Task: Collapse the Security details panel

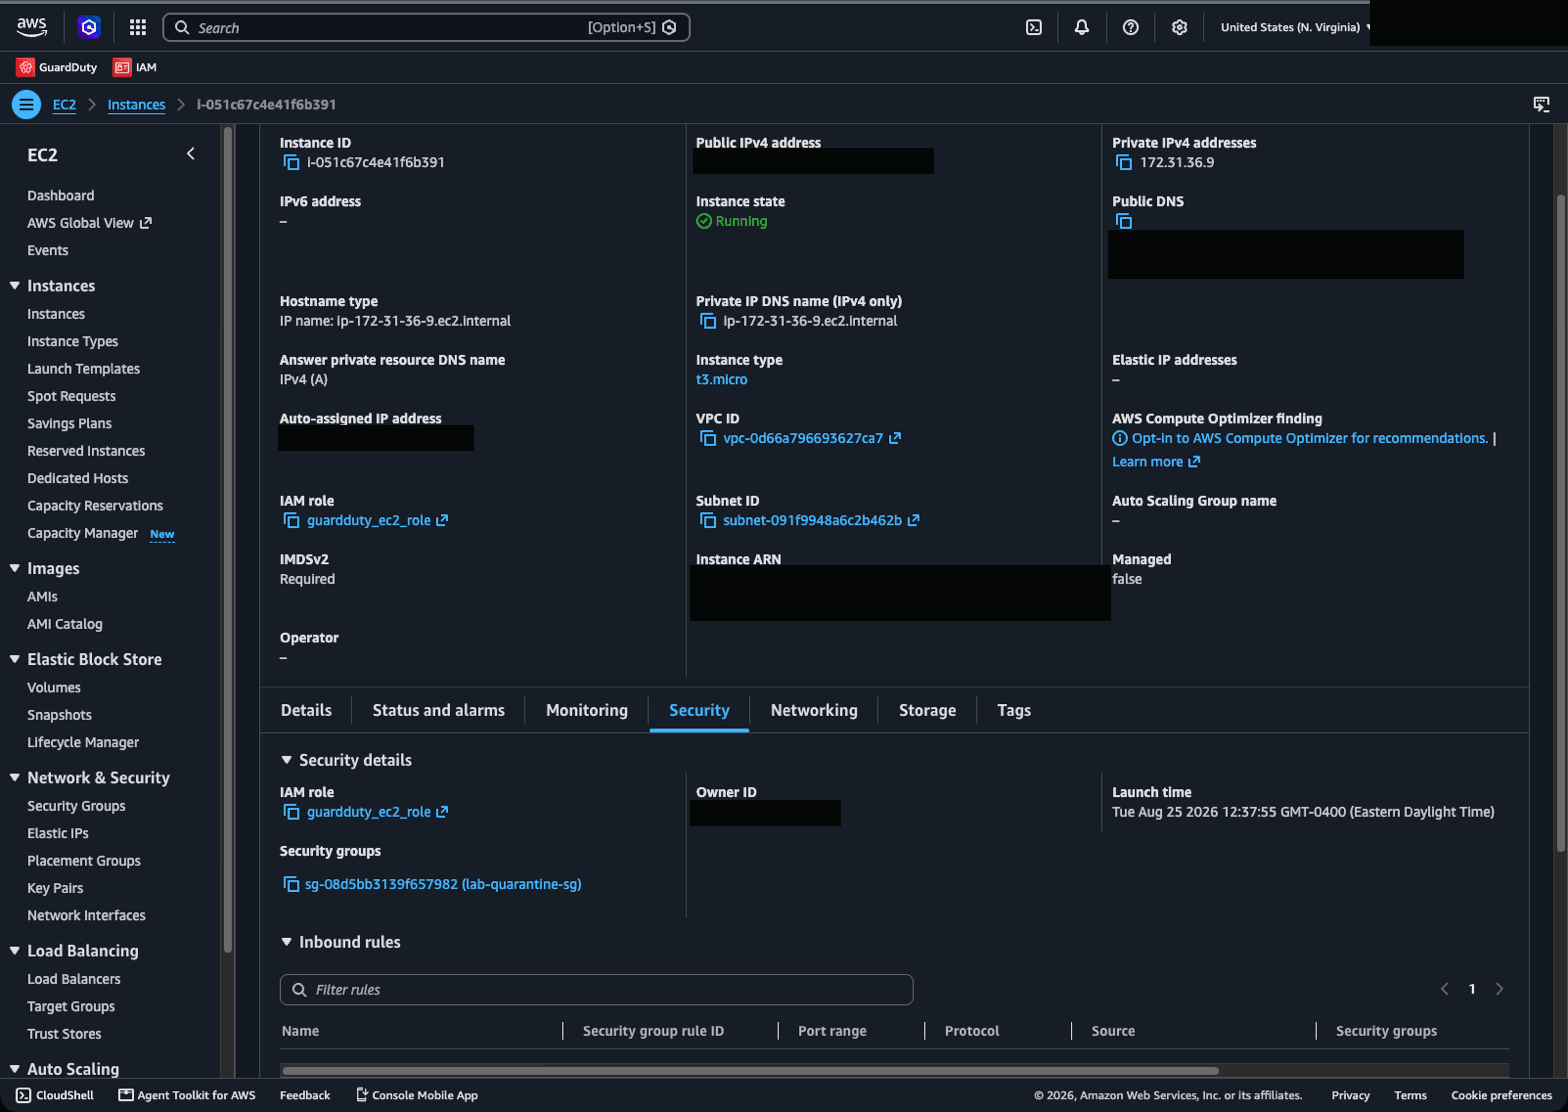Action: (x=287, y=760)
